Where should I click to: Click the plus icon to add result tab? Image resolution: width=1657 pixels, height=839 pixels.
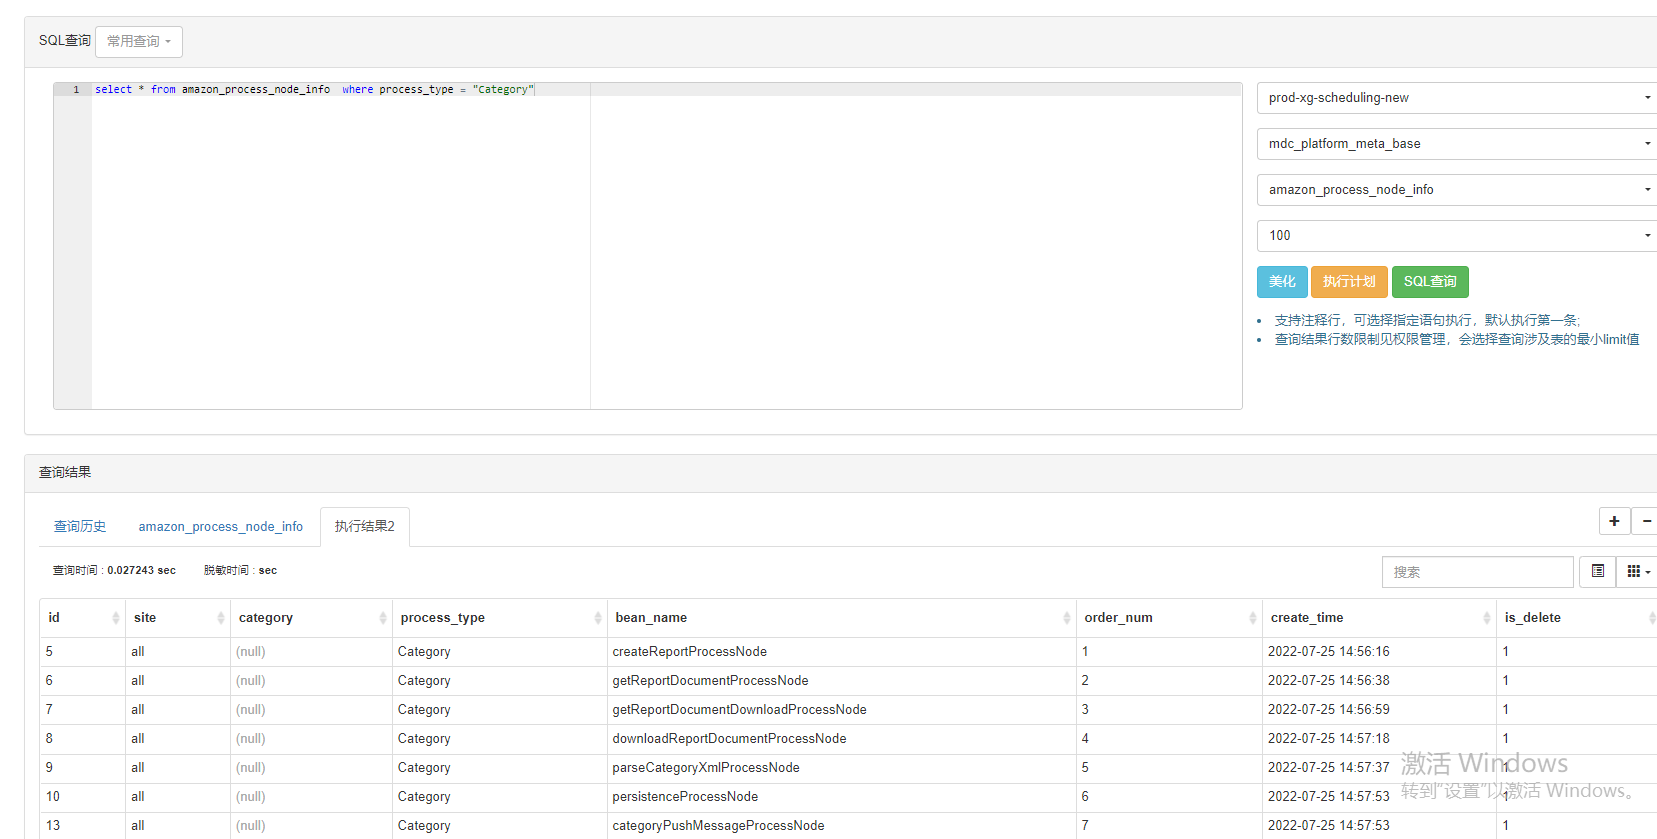point(1614,521)
